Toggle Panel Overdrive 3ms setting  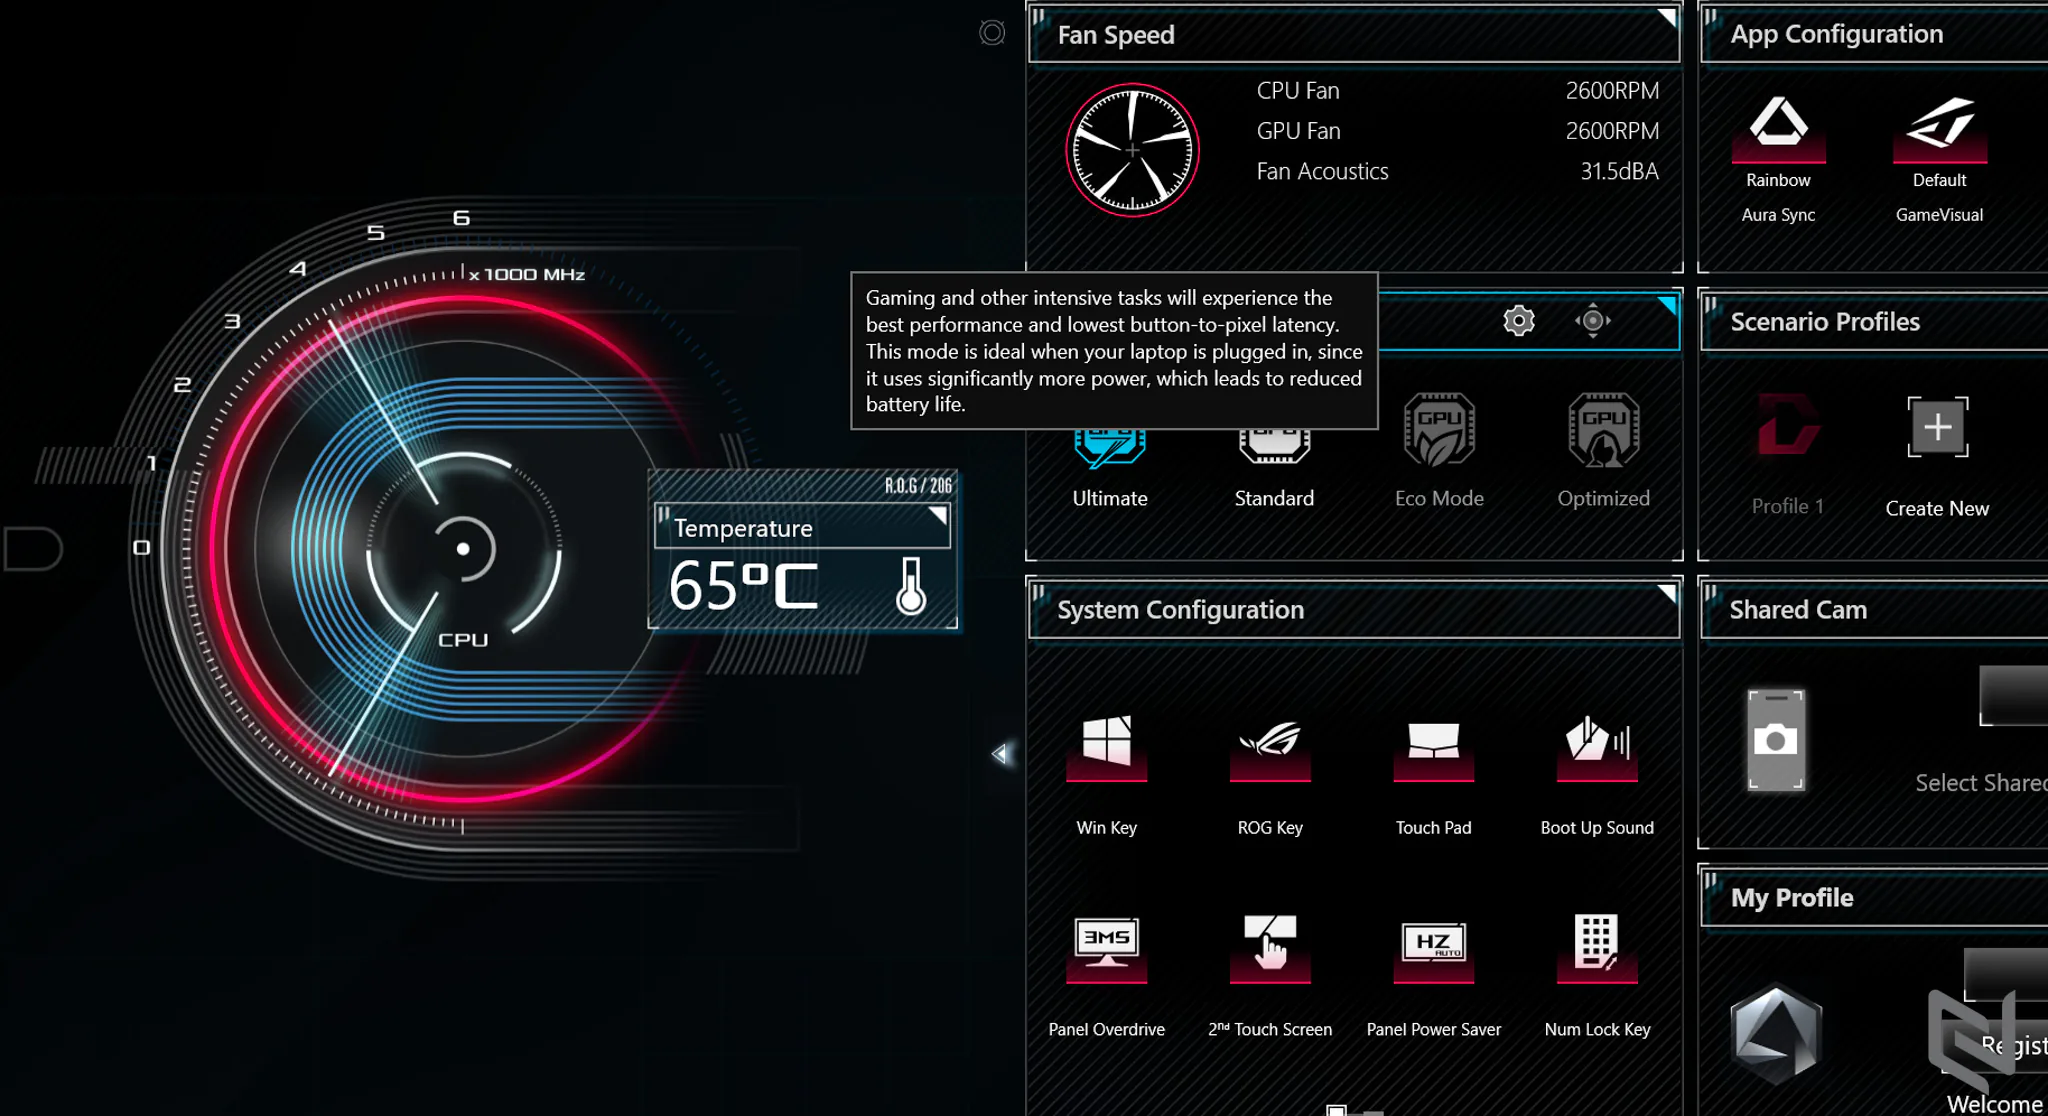1106,948
